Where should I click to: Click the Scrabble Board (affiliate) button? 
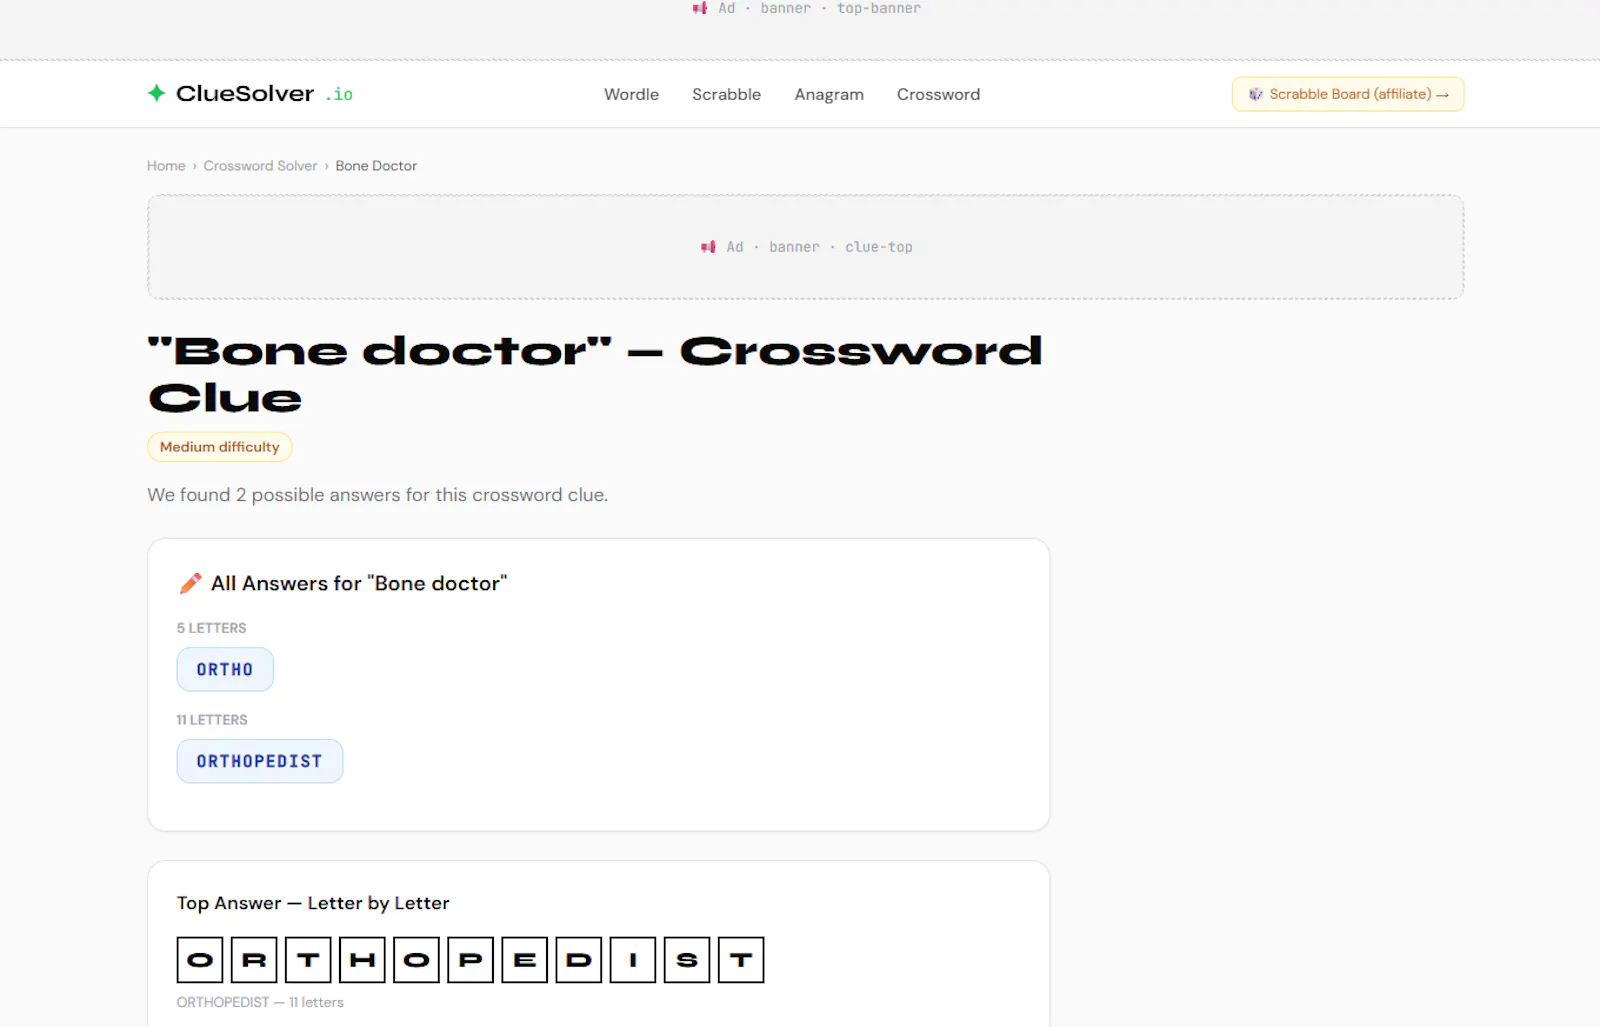click(x=1348, y=94)
